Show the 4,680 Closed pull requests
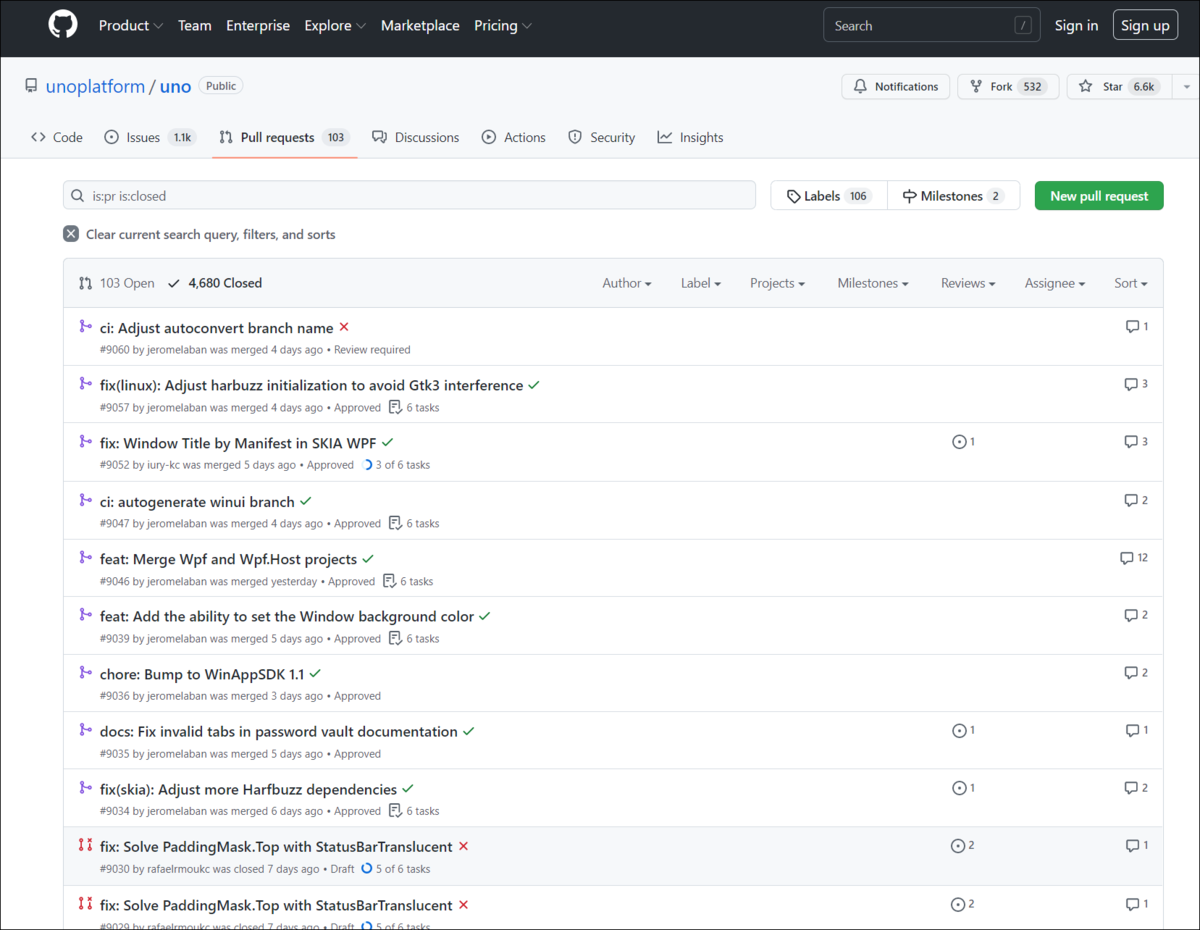The image size is (1200, 930). click(215, 283)
